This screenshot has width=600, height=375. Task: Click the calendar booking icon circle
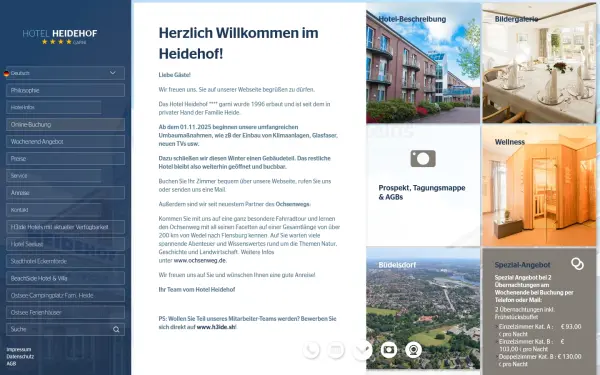[336, 350]
